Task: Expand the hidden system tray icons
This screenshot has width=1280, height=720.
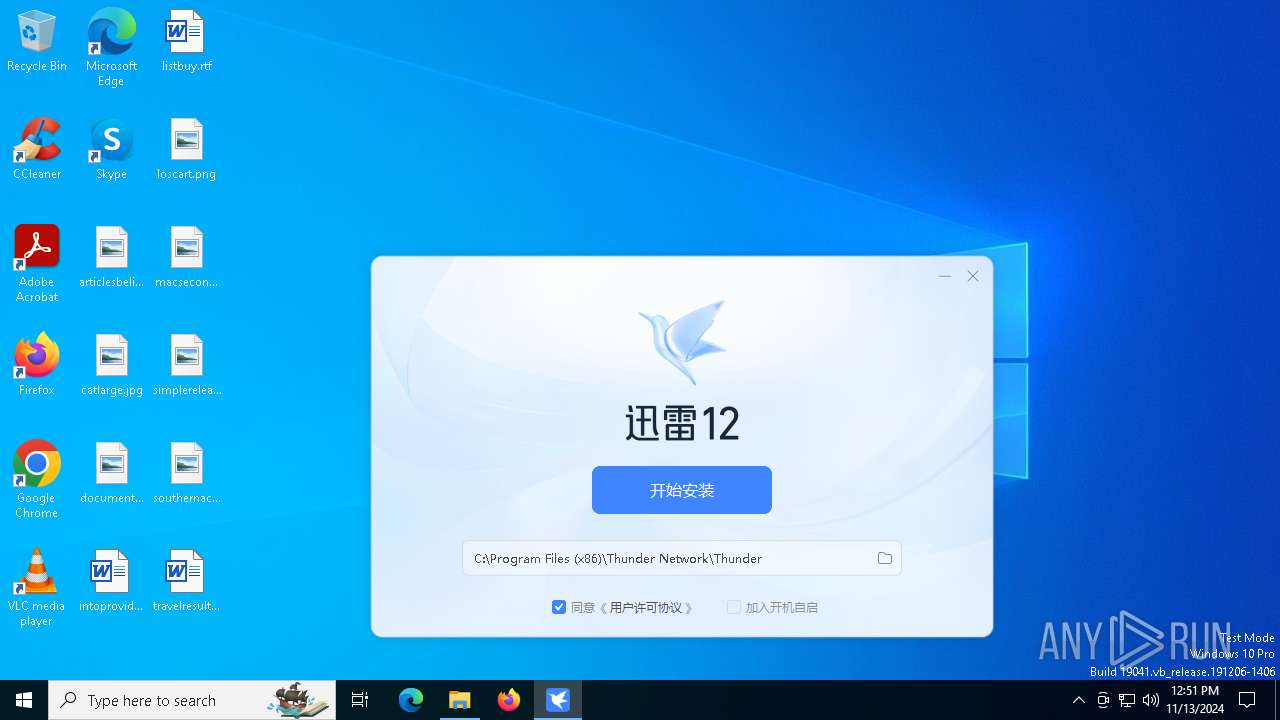Action: tap(1078, 700)
